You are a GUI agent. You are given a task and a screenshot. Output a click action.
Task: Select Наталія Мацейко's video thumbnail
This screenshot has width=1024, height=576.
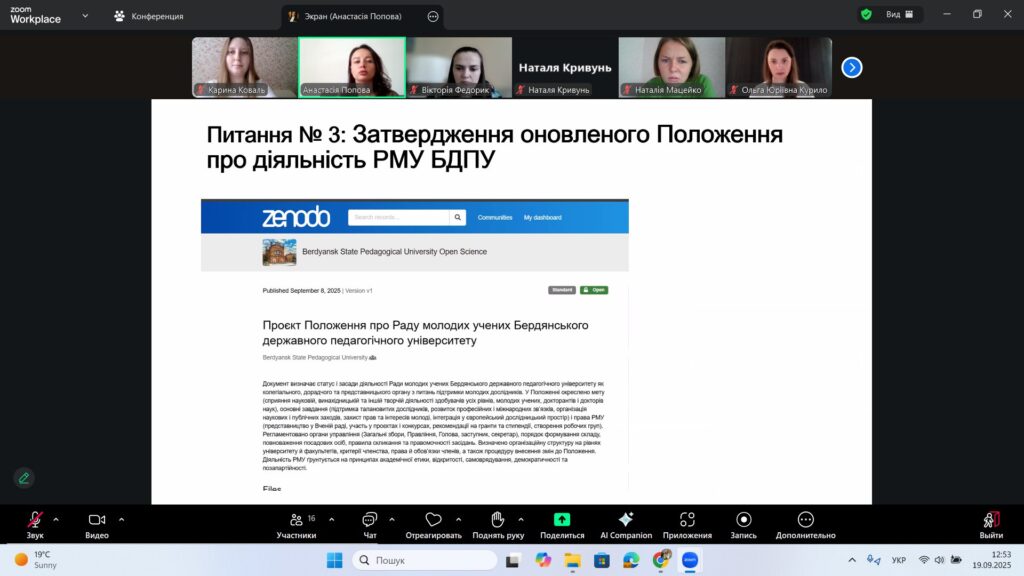(671, 67)
